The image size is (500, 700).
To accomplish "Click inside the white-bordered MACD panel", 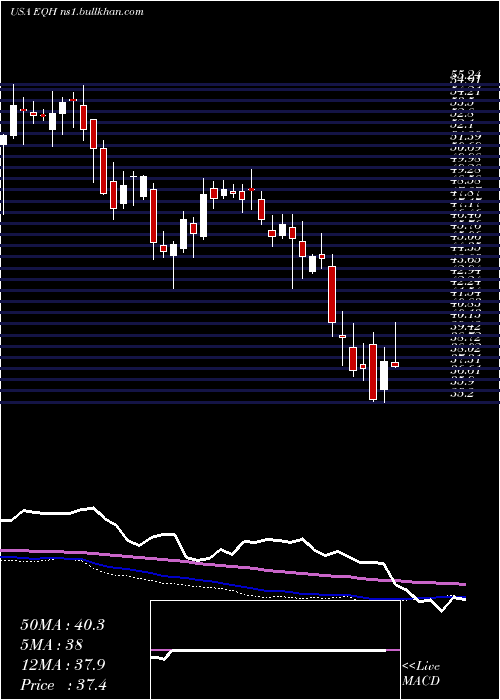I will [x=275, y=650].
